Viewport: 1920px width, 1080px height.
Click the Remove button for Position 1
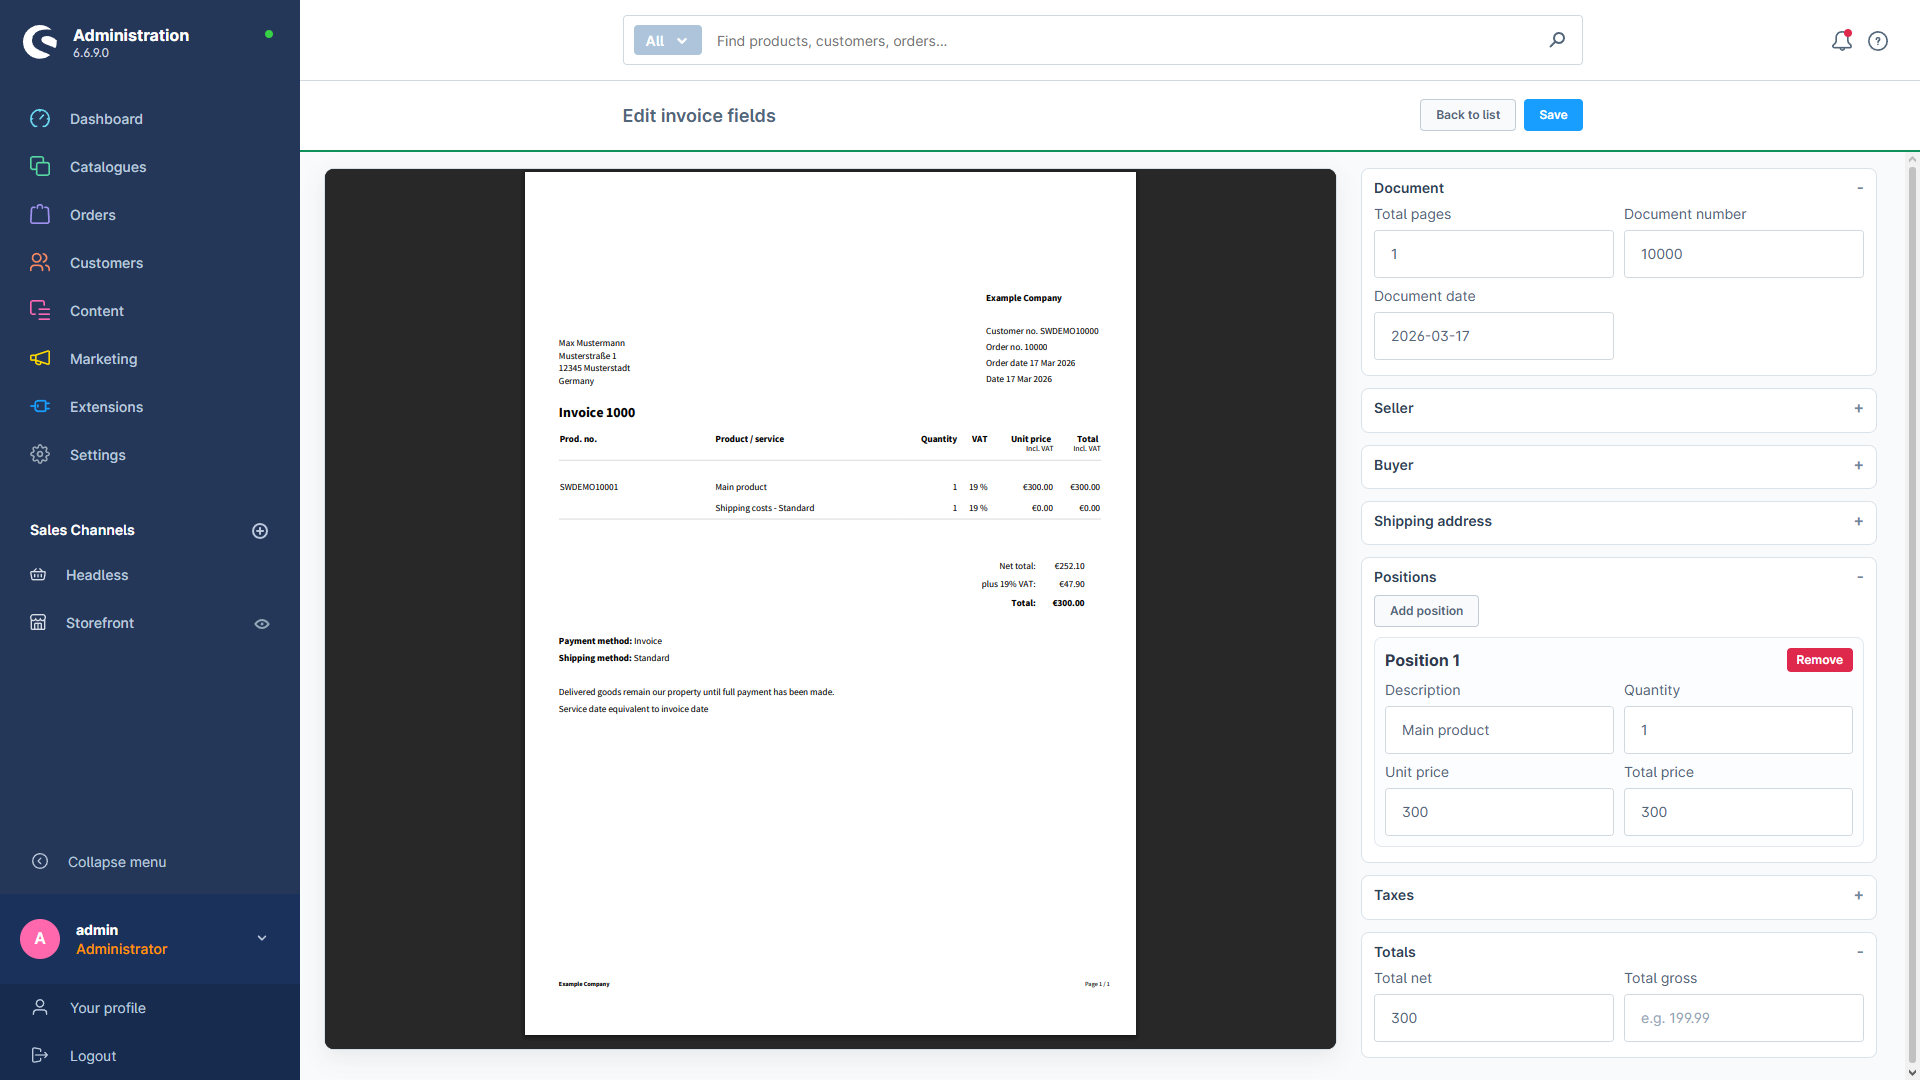point(1819,660)
